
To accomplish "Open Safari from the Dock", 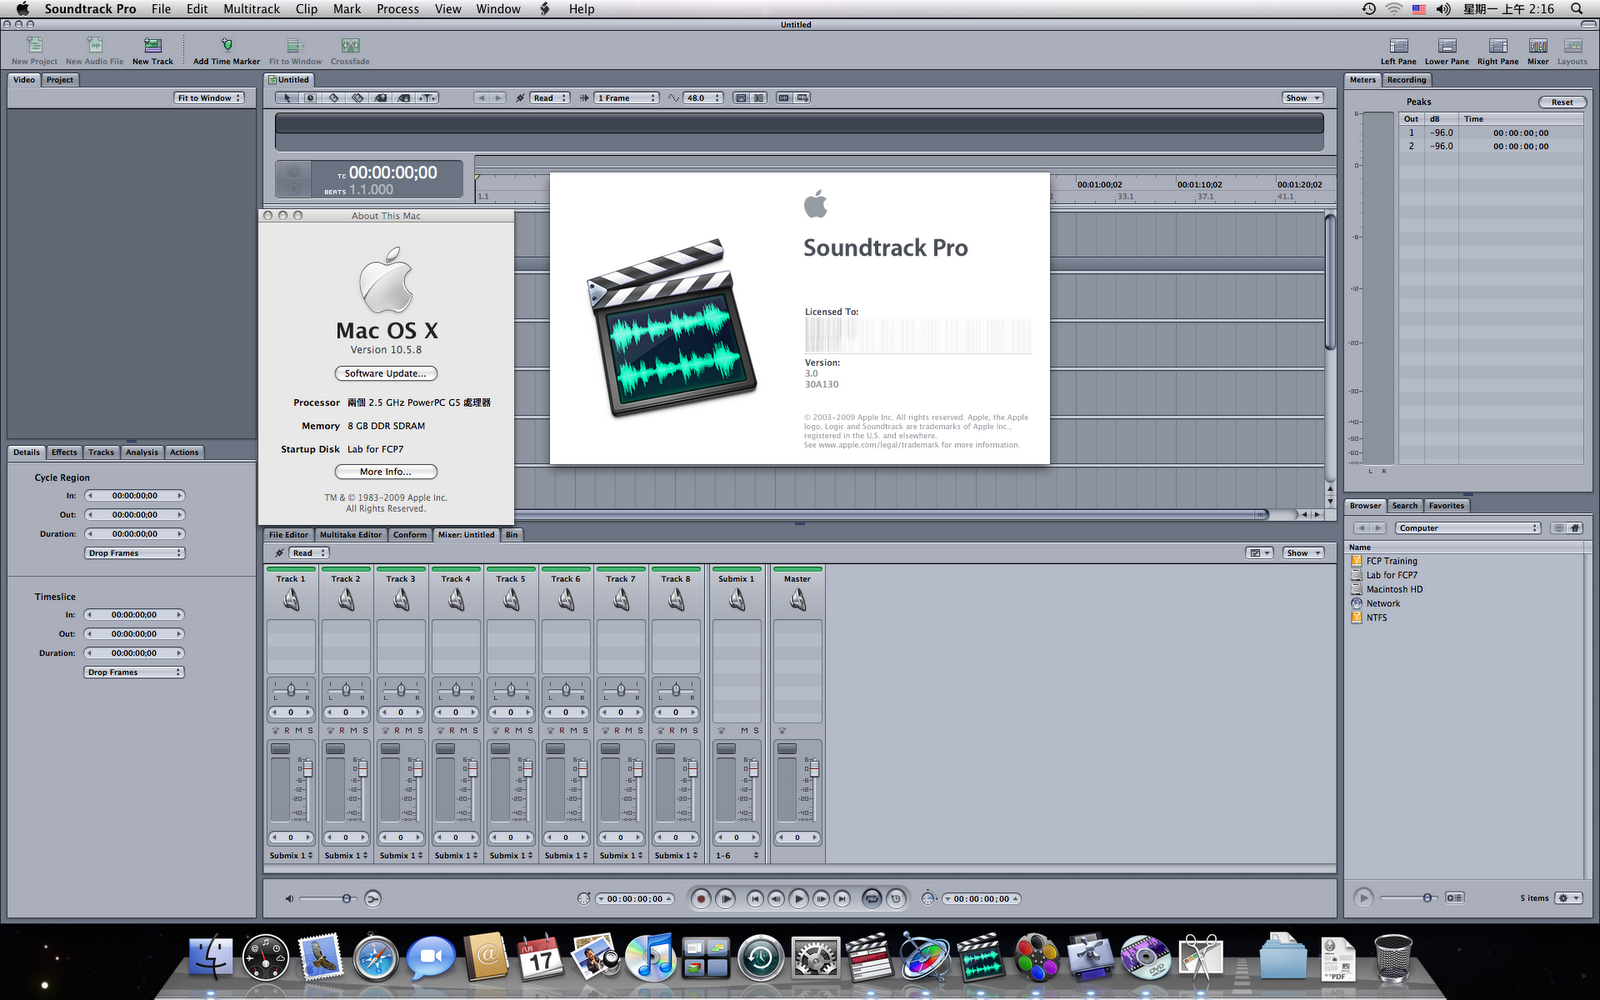I will (x=376, y=957).
